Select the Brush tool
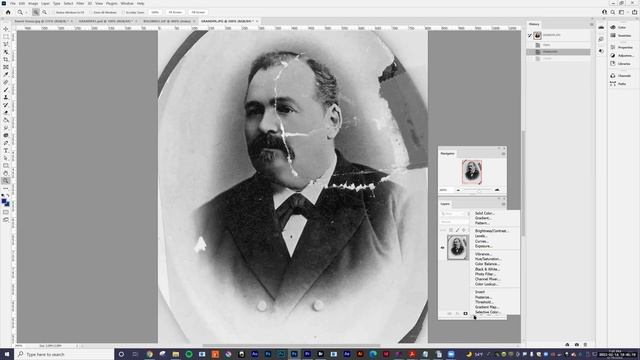This screenshot has width=640, height=360. tap(6, 90)
